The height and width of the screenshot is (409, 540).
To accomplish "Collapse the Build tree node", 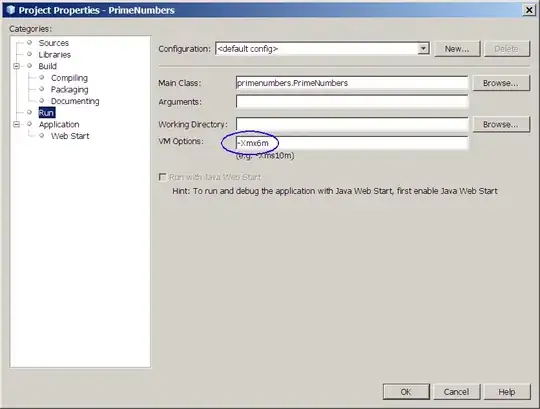I will (16, 66).
